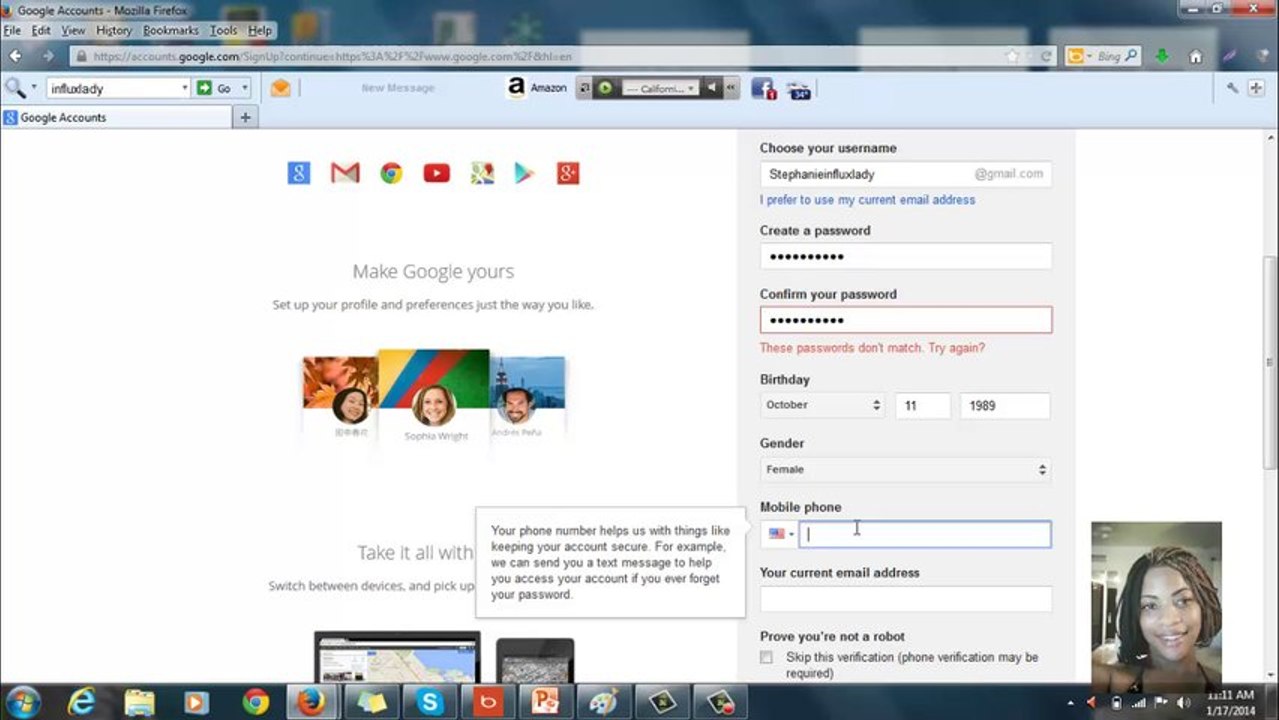Screen dimensions: 1279x720
Task: Open the Bookmarks menu
Action: pos(171,30)
